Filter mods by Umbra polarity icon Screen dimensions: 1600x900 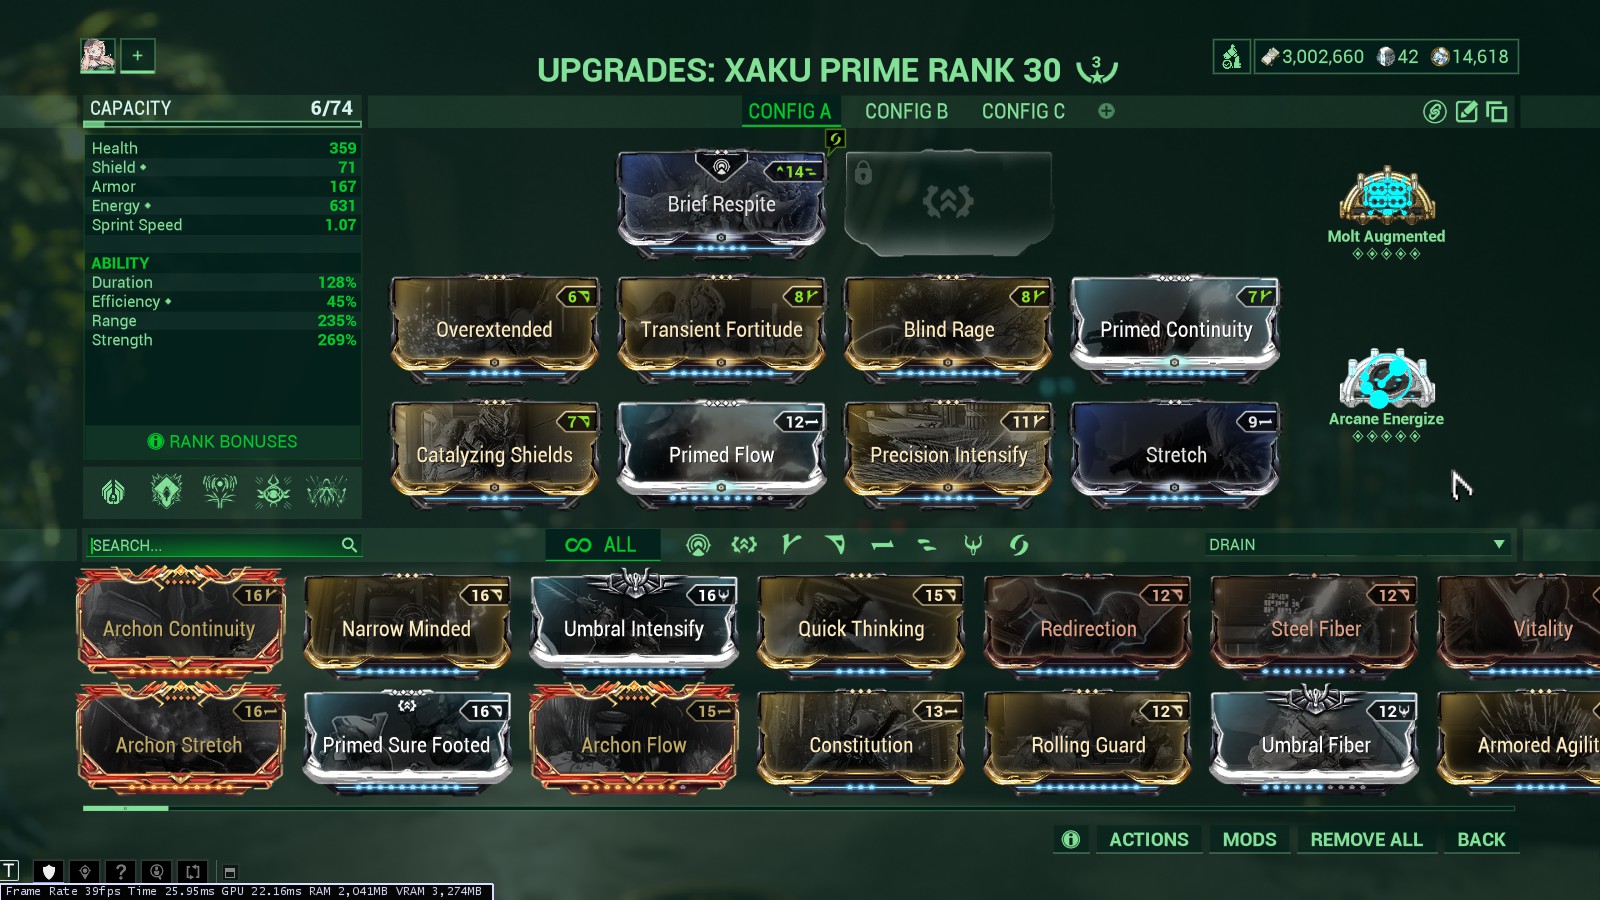[x=972, y=545]
